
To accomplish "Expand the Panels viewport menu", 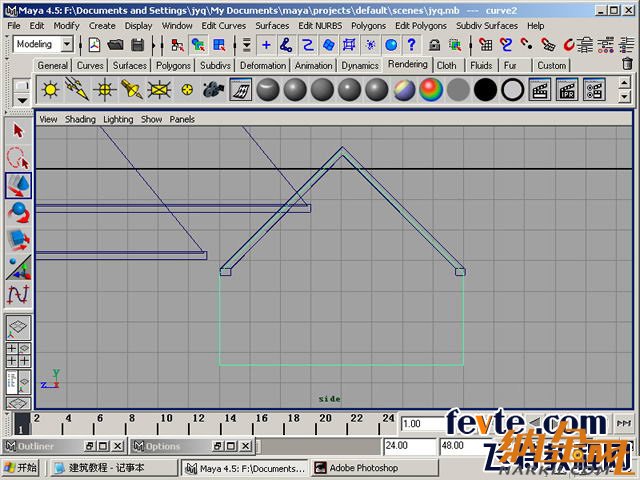I will point(182,119).
